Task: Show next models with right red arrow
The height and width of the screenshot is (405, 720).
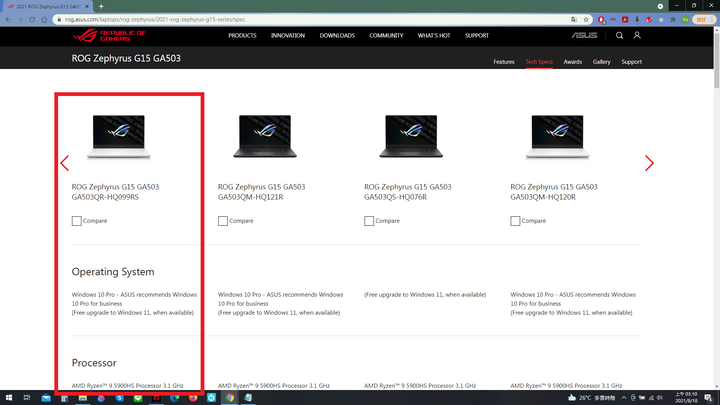Action: 649,163
